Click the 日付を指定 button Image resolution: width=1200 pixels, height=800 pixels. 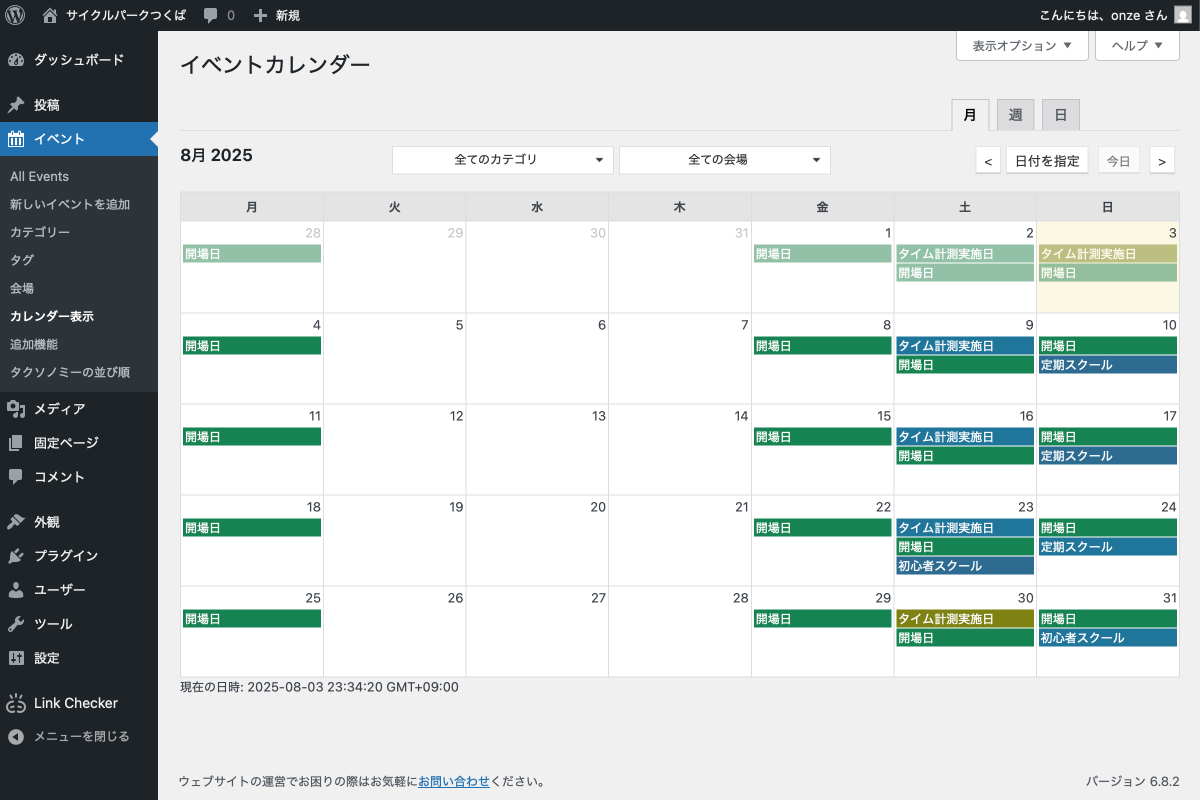pyautogui.click(x=1047, y=160)
